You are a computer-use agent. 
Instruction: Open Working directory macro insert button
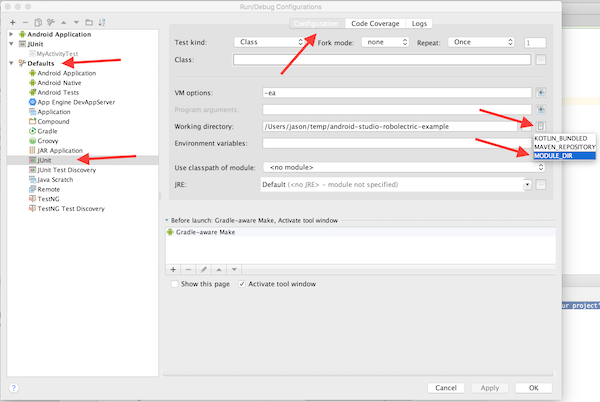(541, 126)
